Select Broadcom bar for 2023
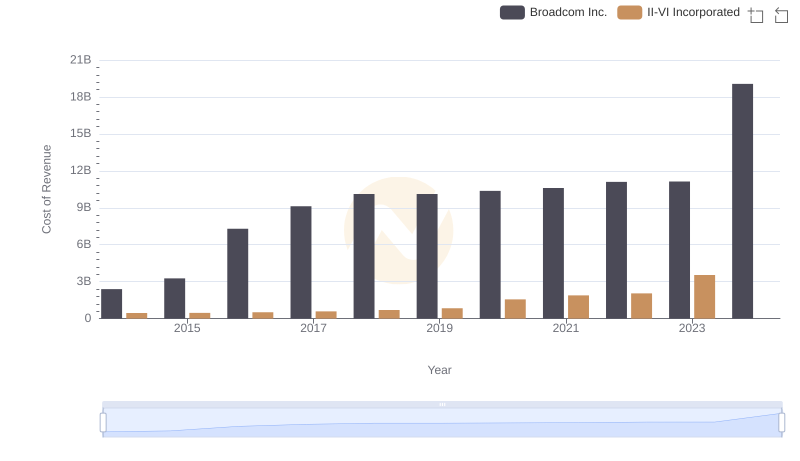 pos(680,250)
